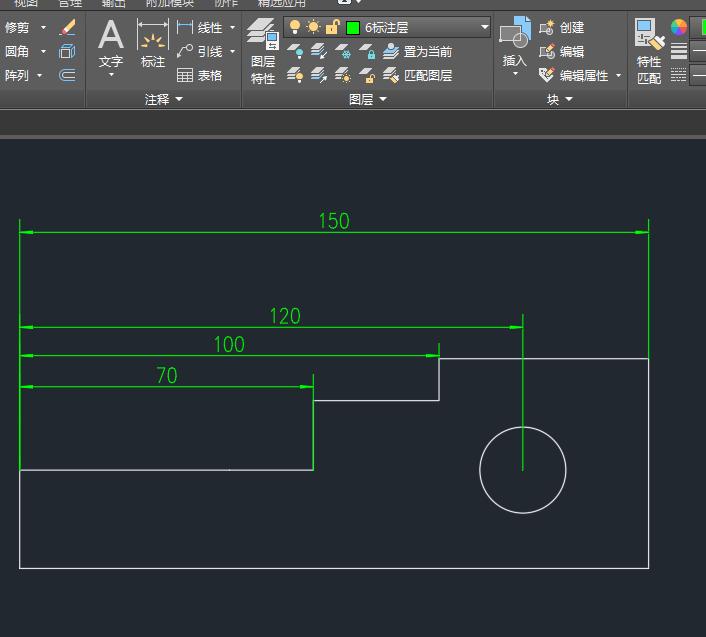Expand the 图层 layers panel
The image size is (706, 637).
367,99
